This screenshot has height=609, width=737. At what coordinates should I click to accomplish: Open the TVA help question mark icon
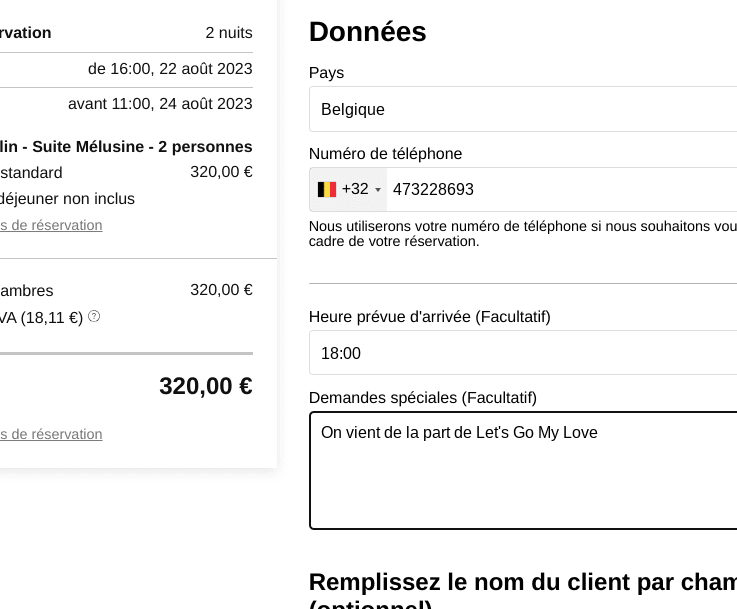(x=94, y=316)
